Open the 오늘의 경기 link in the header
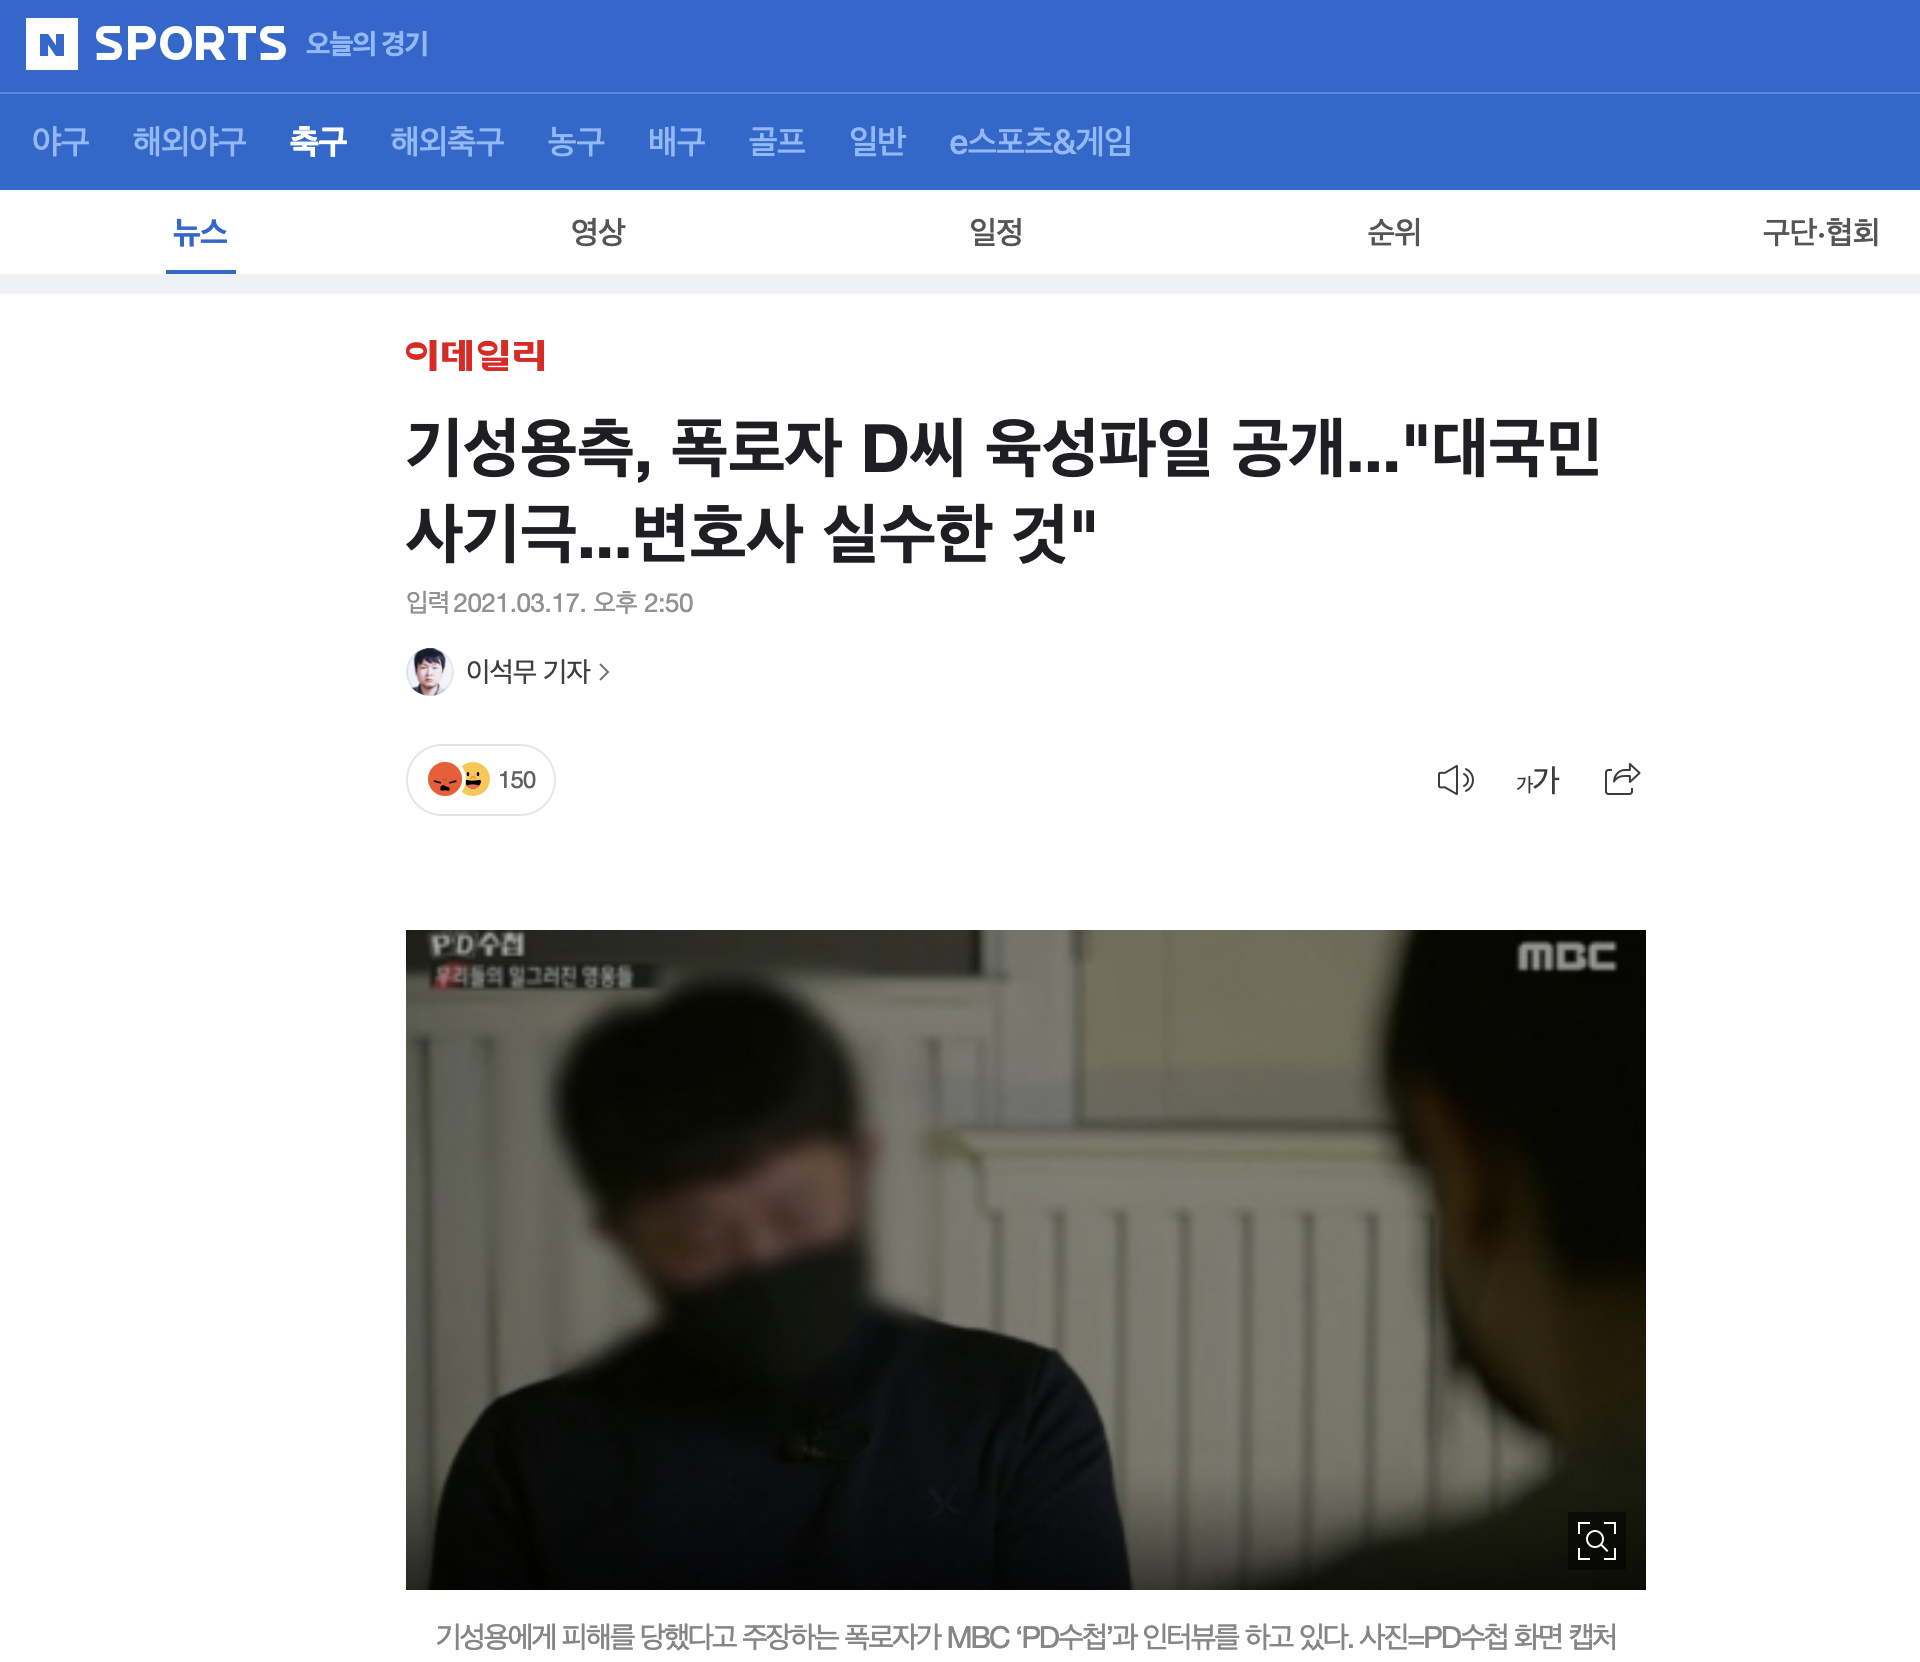Image resolution: width=1920 pixels, height=1662 pixels. pos(367,44)
